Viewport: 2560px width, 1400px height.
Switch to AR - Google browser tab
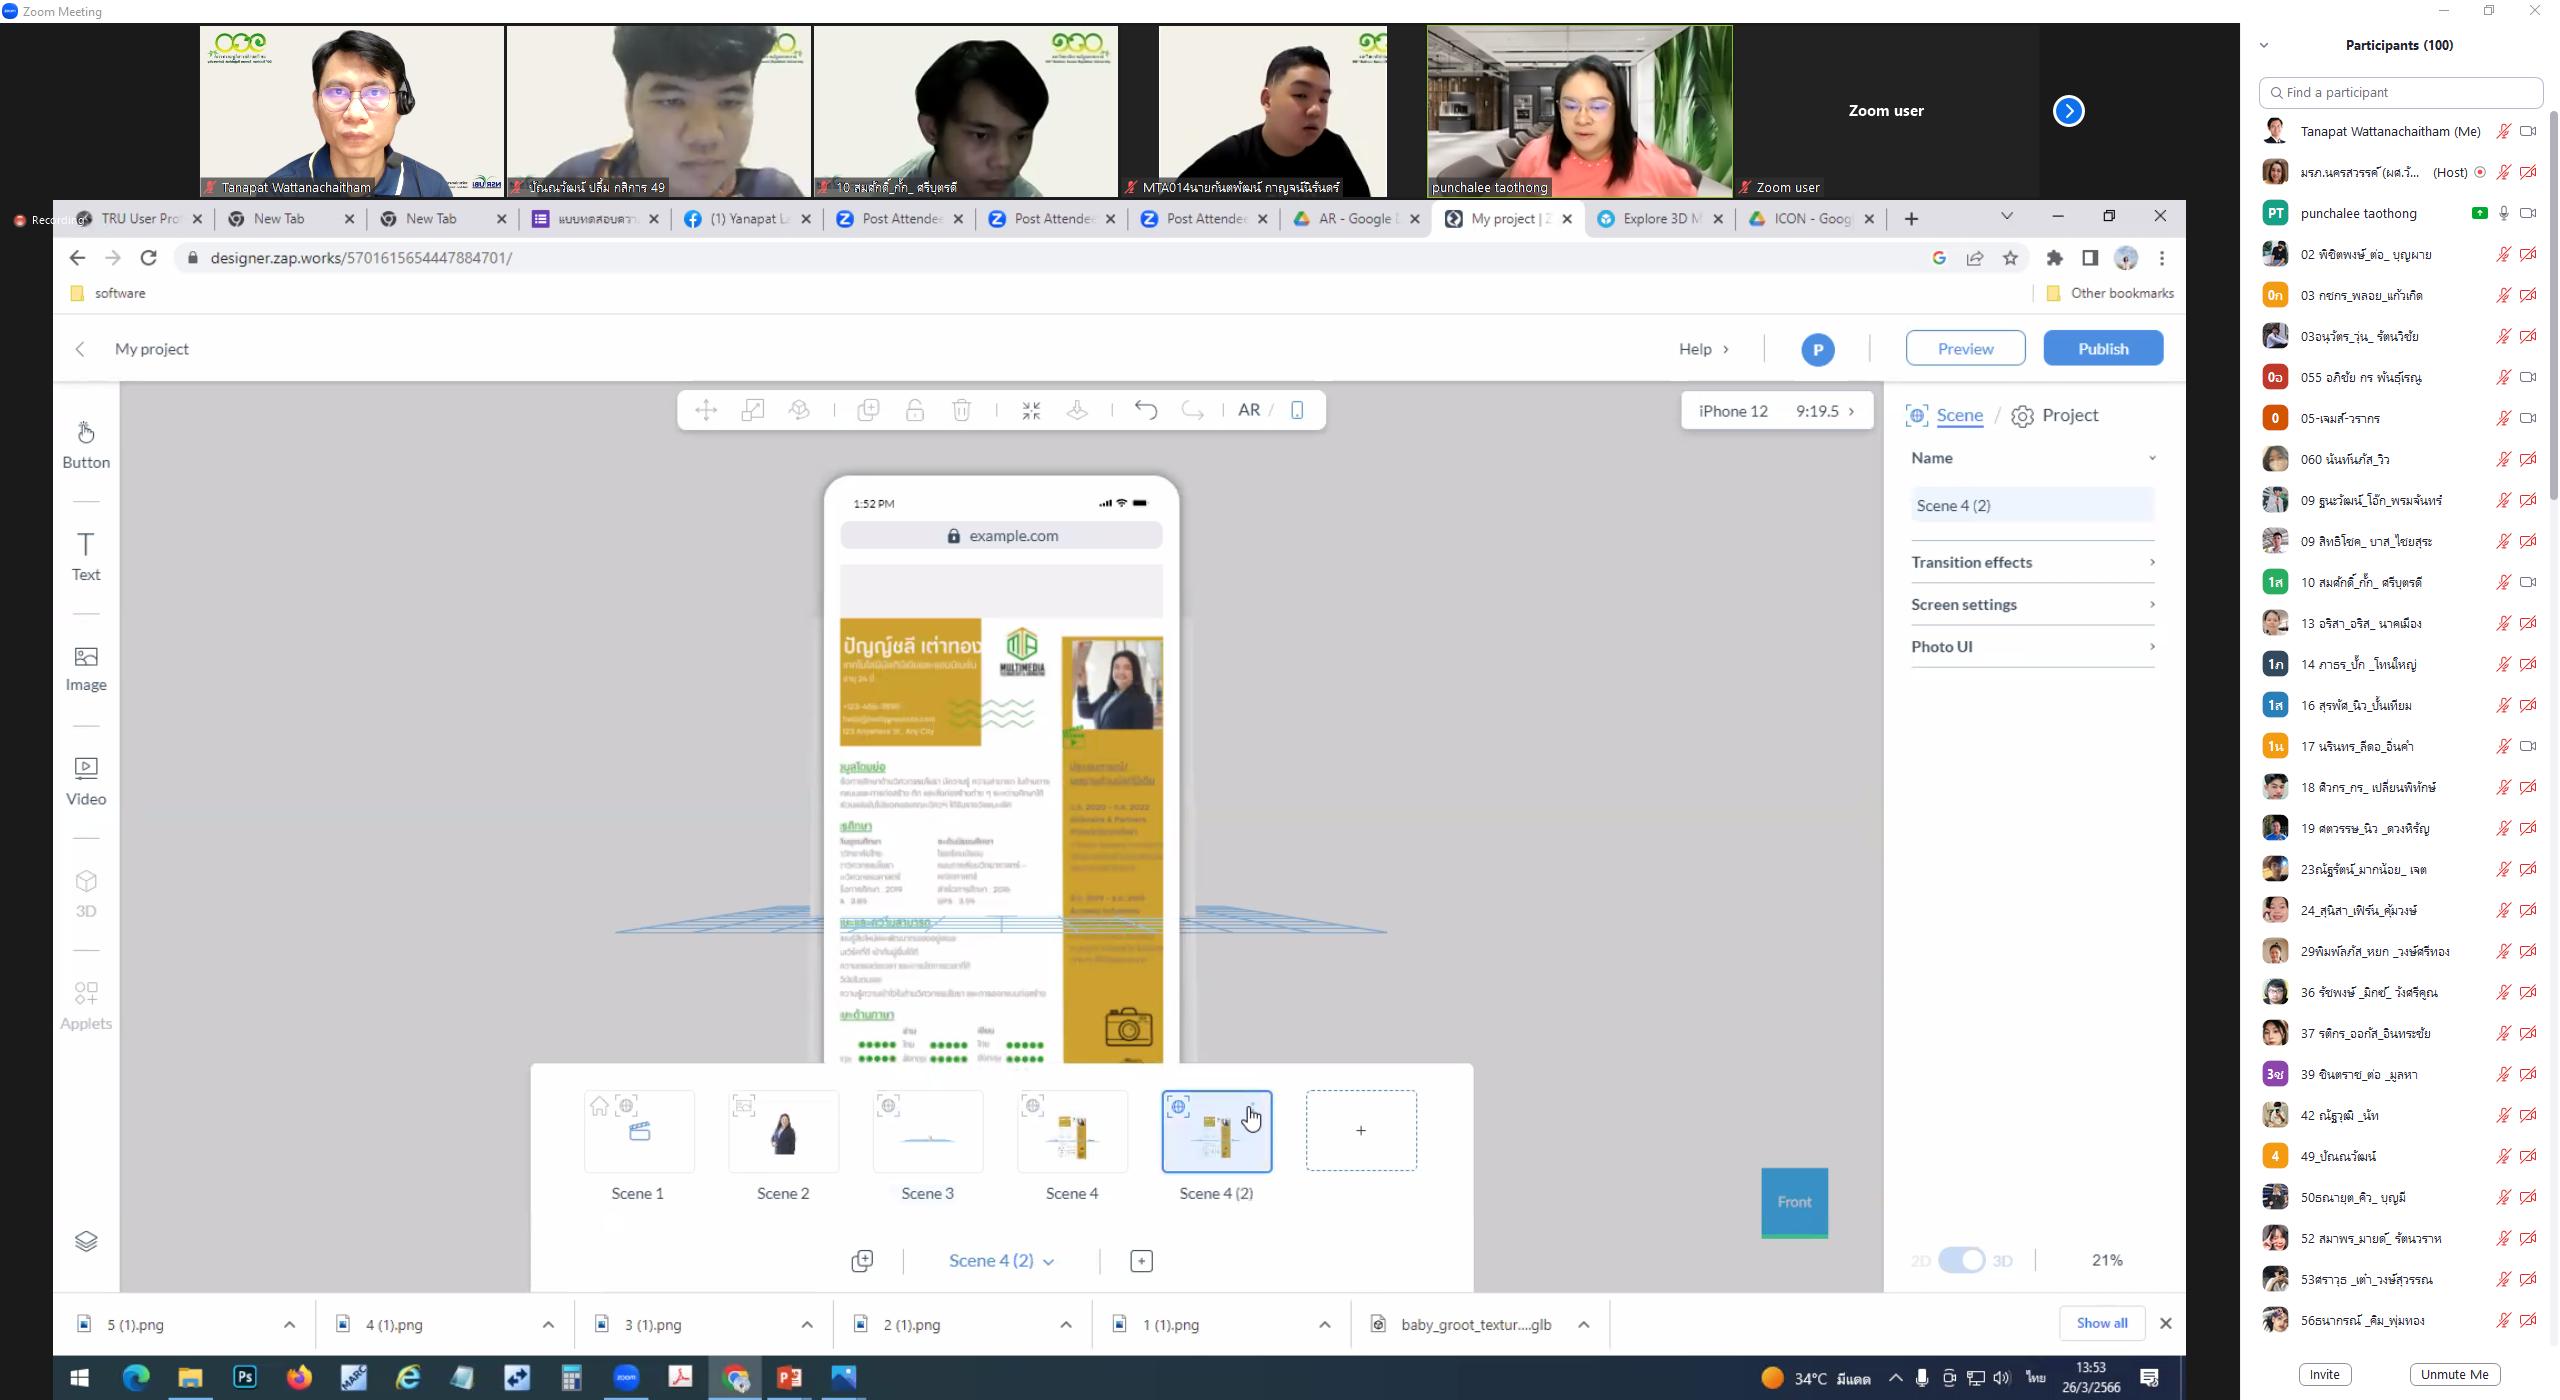pos(1354,219)
